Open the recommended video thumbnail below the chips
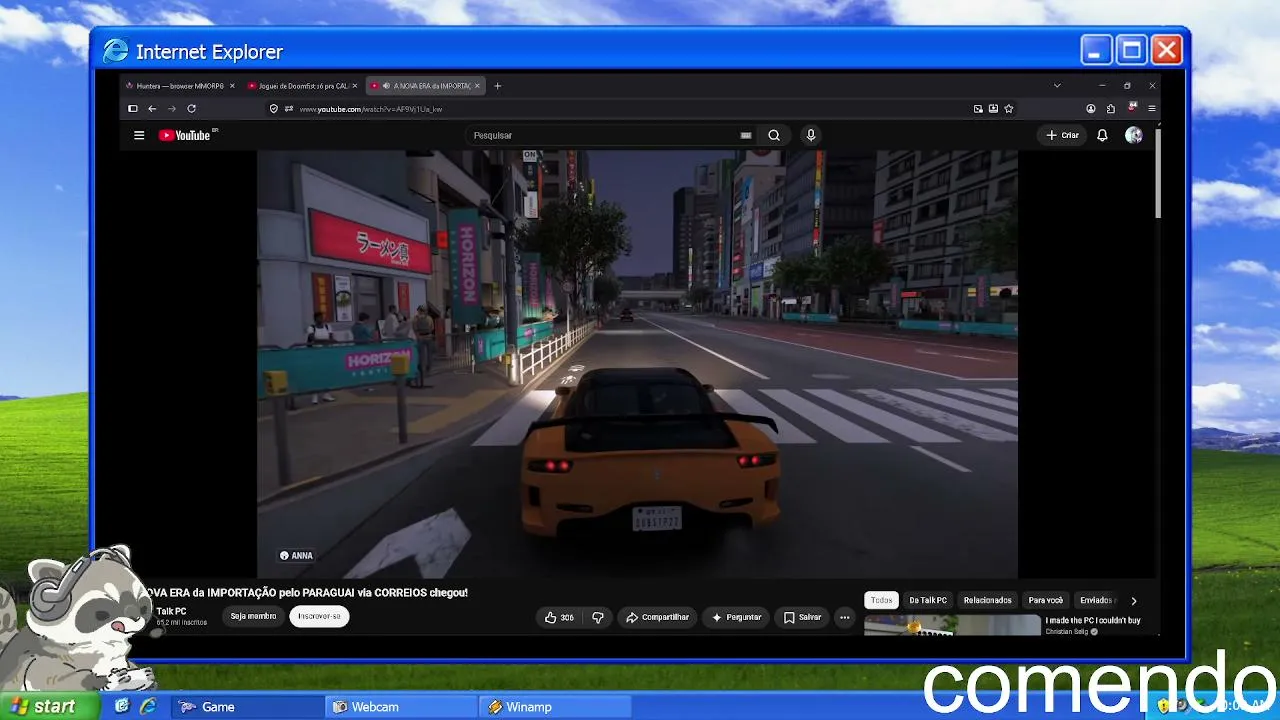The width and height of the screenshot is (1280, 720). pyautogui.click(x=952, y=626)
